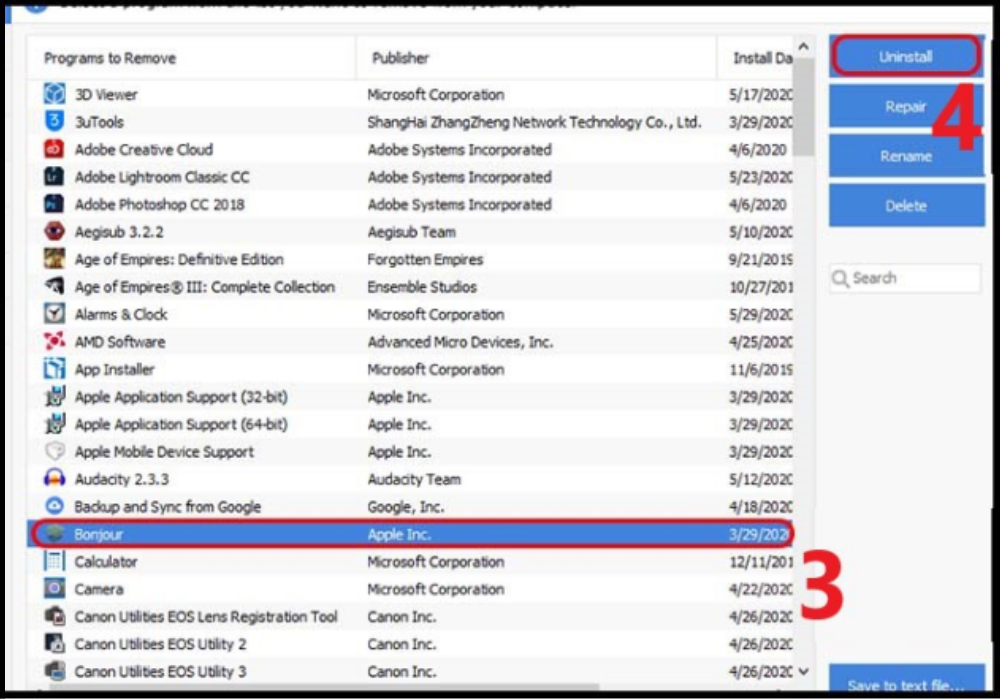Click Aegisub Team publisher cell
Screen dimensions: 1000x700
[x=411, y=231]
